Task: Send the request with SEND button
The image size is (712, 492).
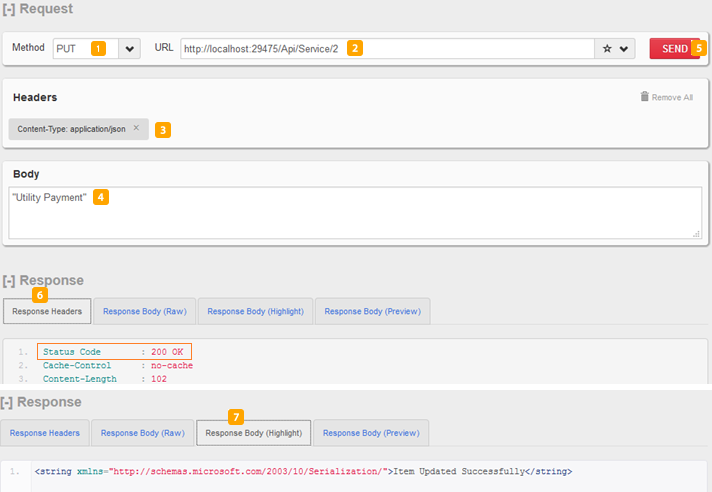Action: pos(675,49)
